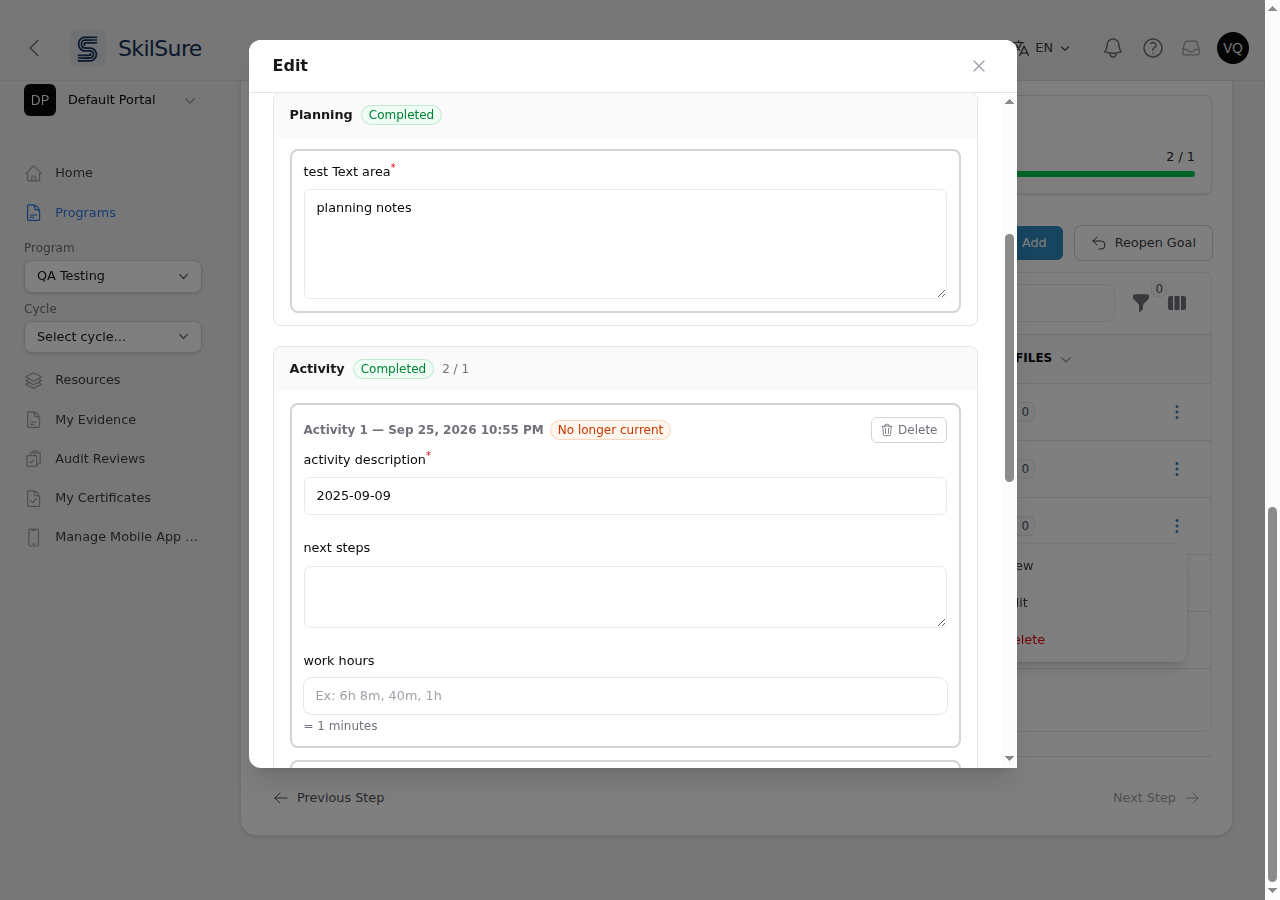Click the Edit dialog vertical scrollbar
The image size is (1280, 900).
click(x=1009, y=357)
